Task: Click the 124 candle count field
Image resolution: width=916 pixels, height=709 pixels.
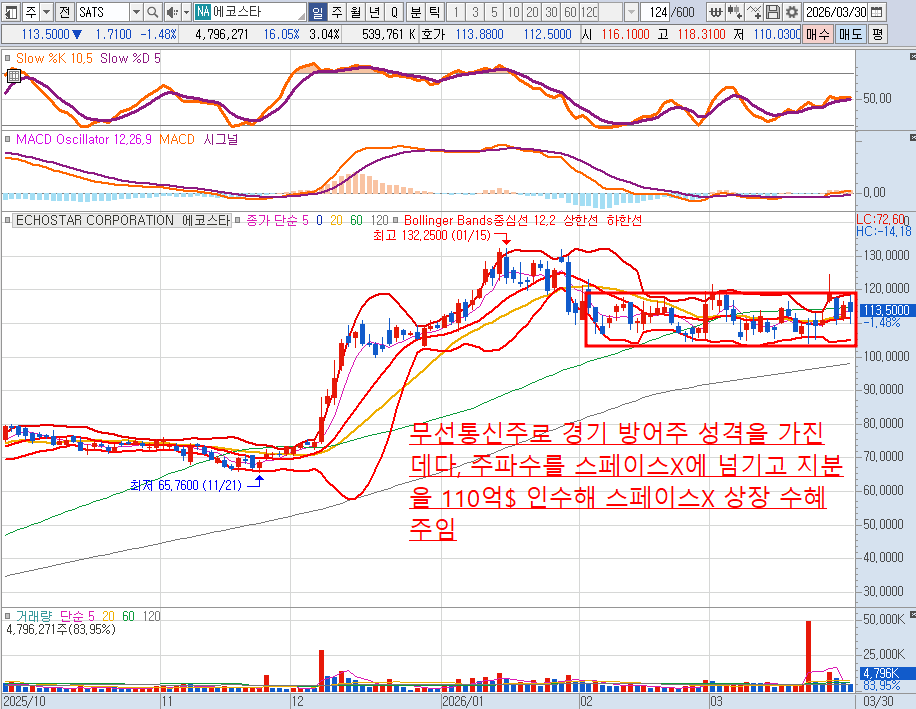Action: [x=657, y=12]
